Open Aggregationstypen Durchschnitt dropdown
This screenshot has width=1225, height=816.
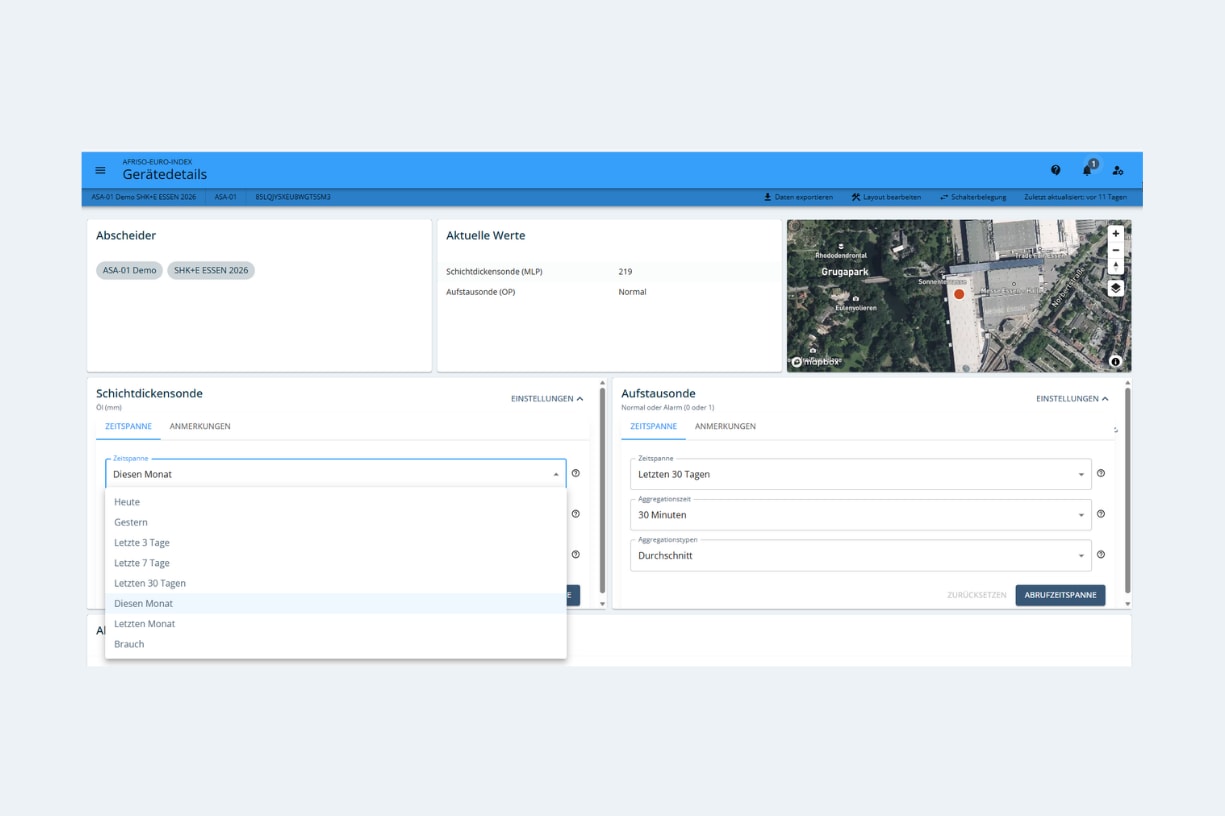coord(861,555)
